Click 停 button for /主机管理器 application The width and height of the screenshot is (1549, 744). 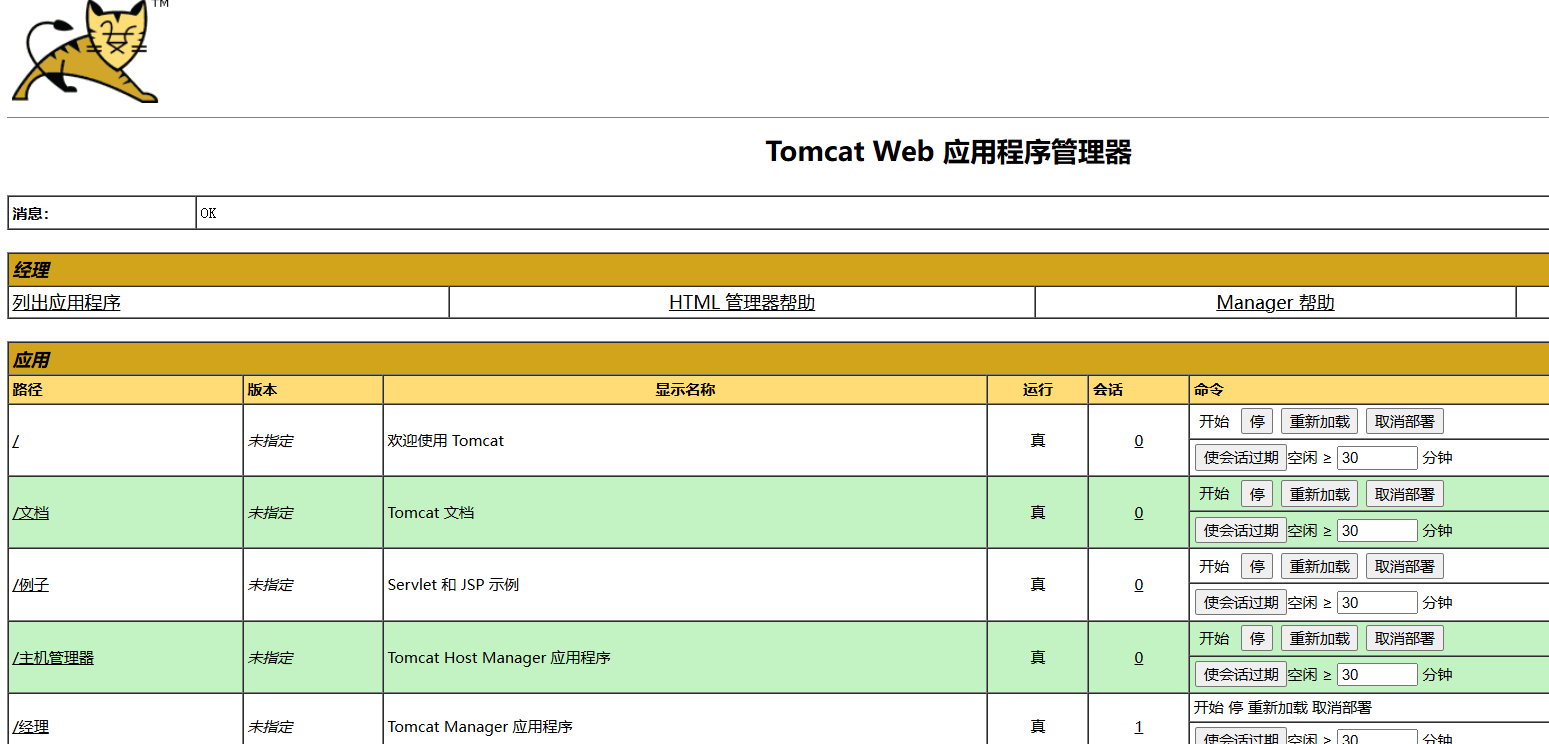tap(1257, 638)
